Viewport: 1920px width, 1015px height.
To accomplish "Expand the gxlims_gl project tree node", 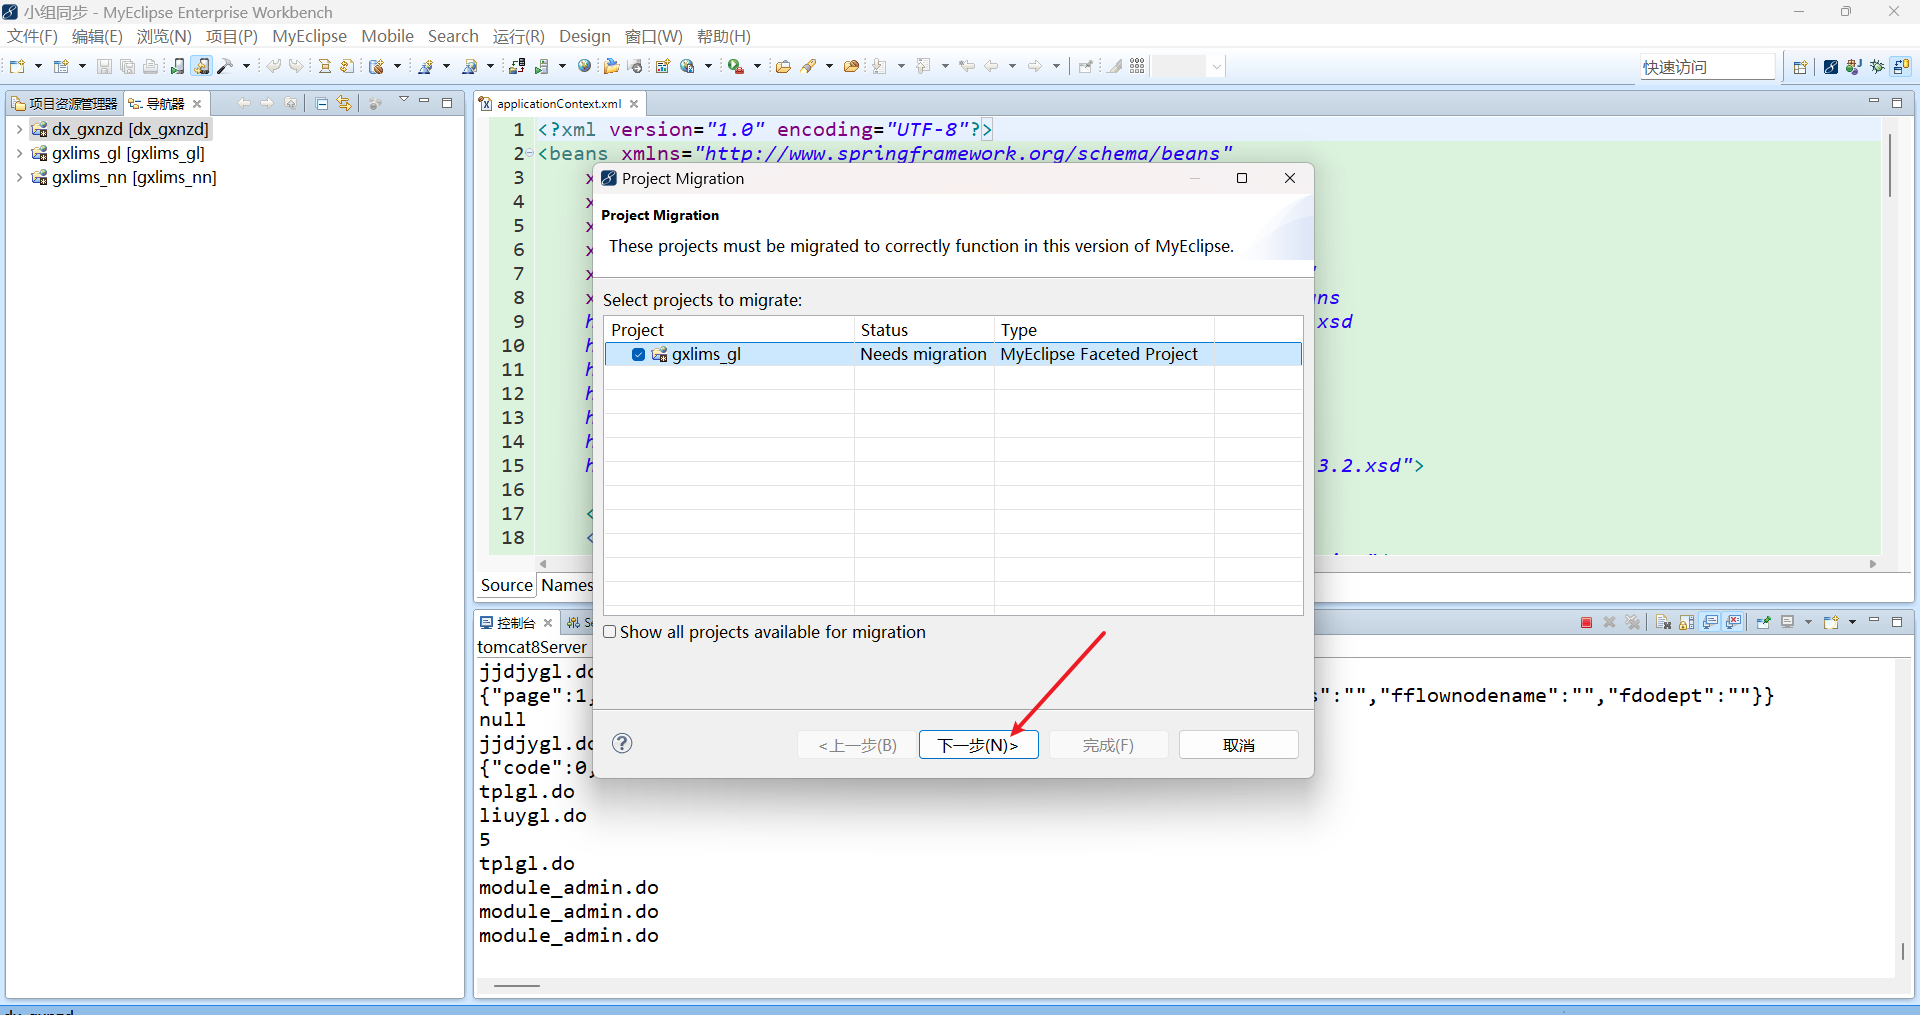I will coord(19,153).
